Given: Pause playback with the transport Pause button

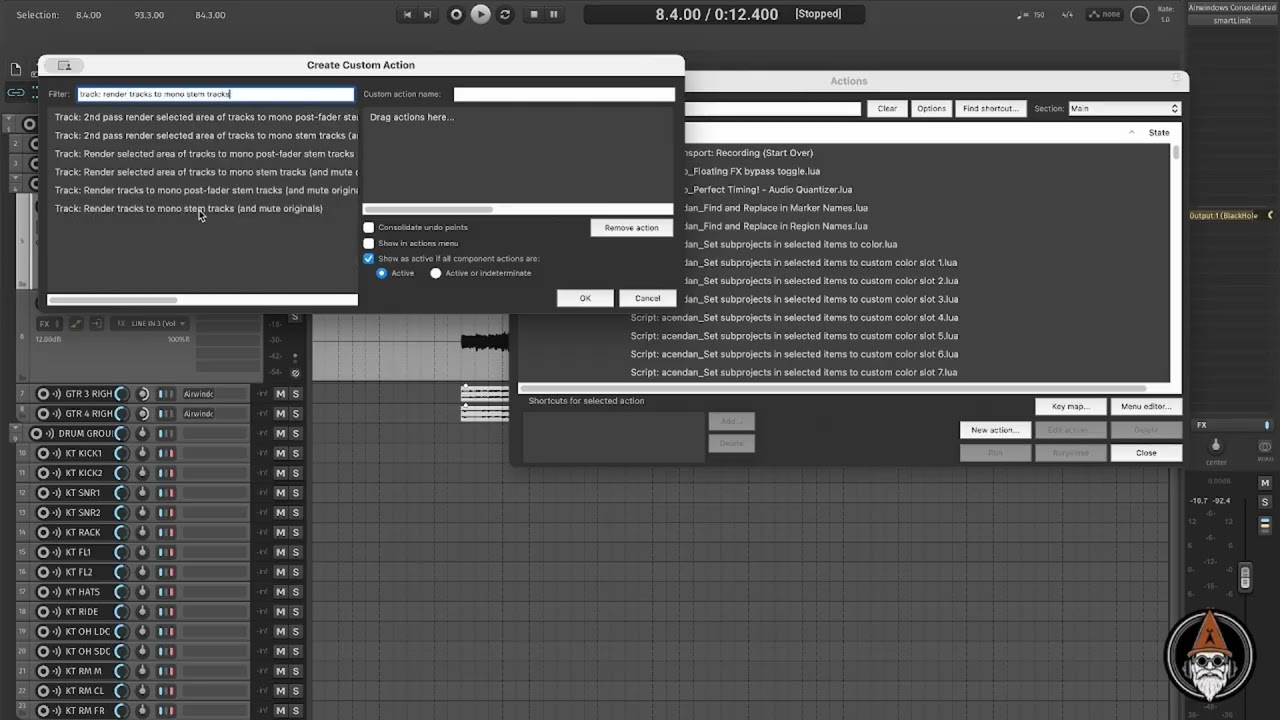Looking at the screenshot, I should 554,14.
